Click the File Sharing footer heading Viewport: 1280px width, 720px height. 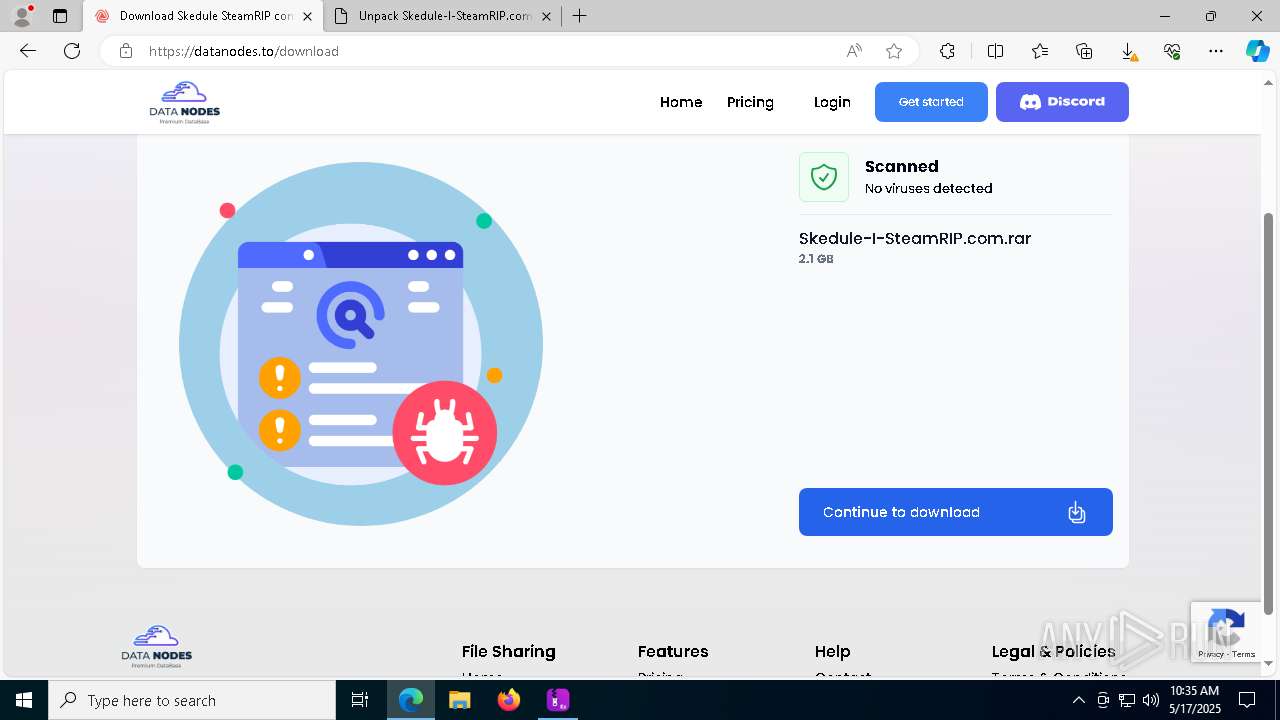click(x=508, y=651)
